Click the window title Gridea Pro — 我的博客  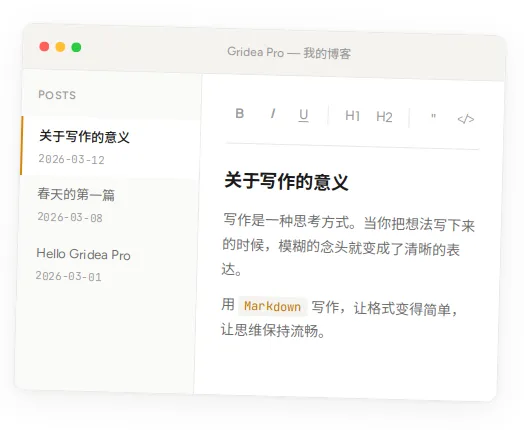[x=289, y=53]
